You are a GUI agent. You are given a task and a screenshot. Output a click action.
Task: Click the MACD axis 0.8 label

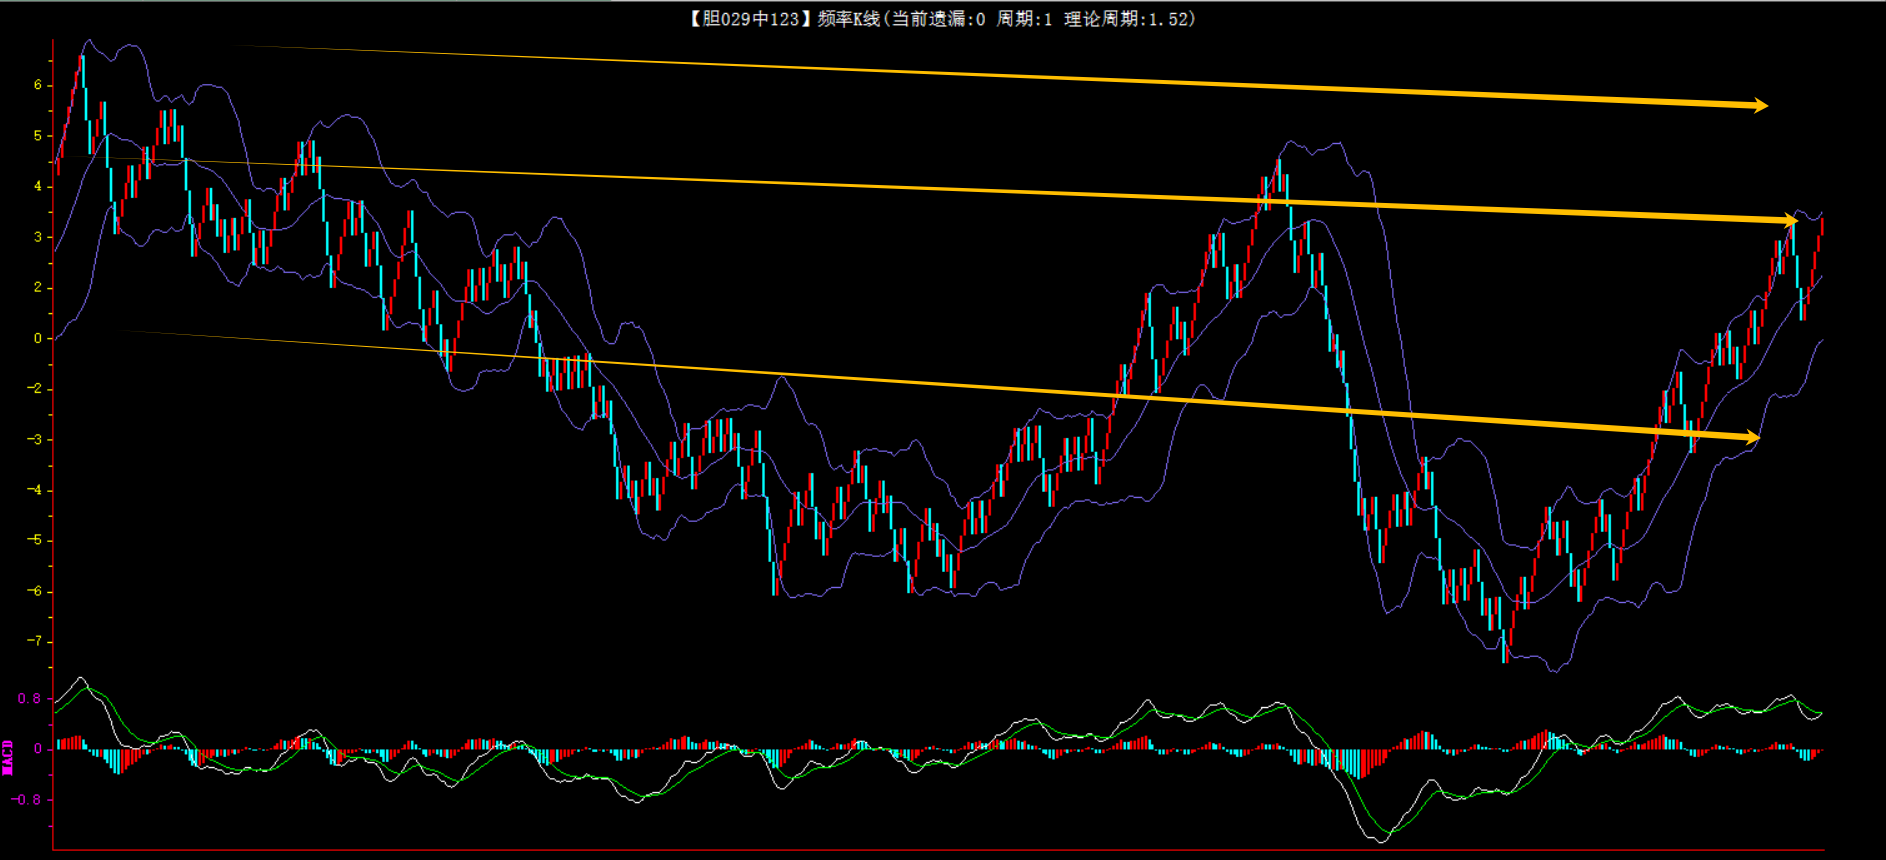pyautogui.click(x=29, y=698)
